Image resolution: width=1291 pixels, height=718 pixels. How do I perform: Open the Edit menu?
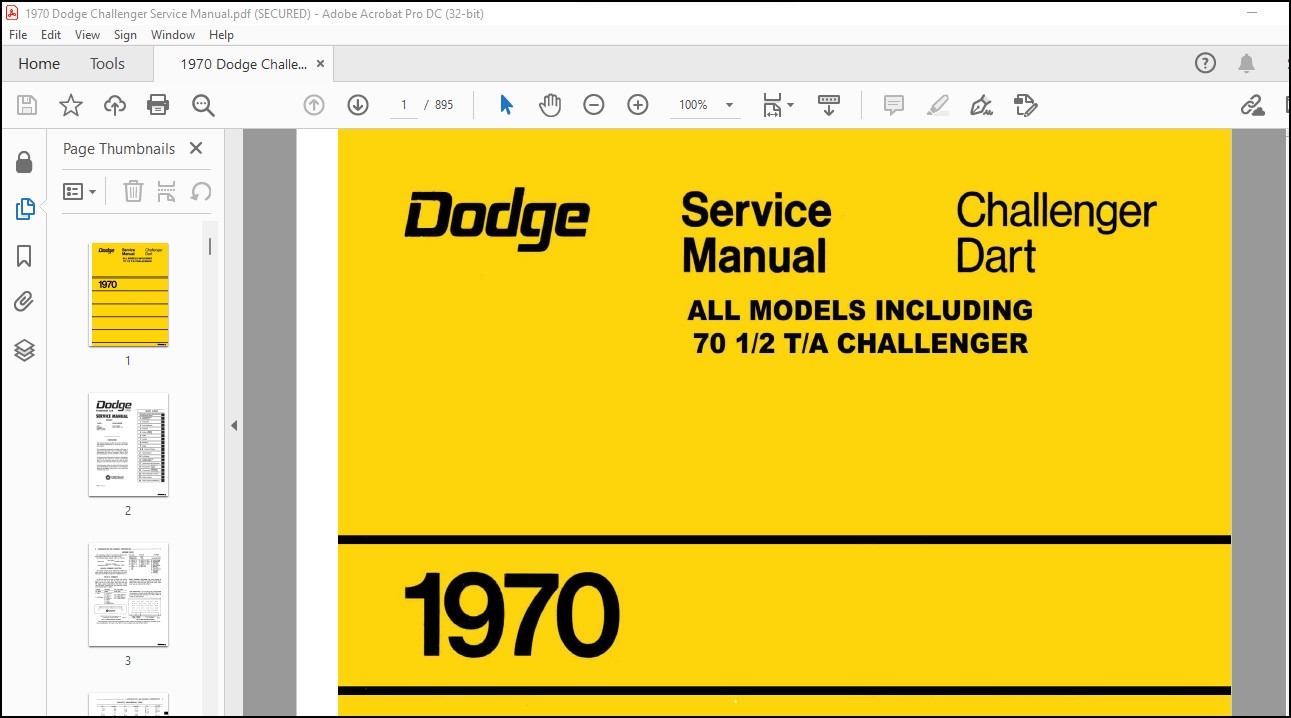51,34
